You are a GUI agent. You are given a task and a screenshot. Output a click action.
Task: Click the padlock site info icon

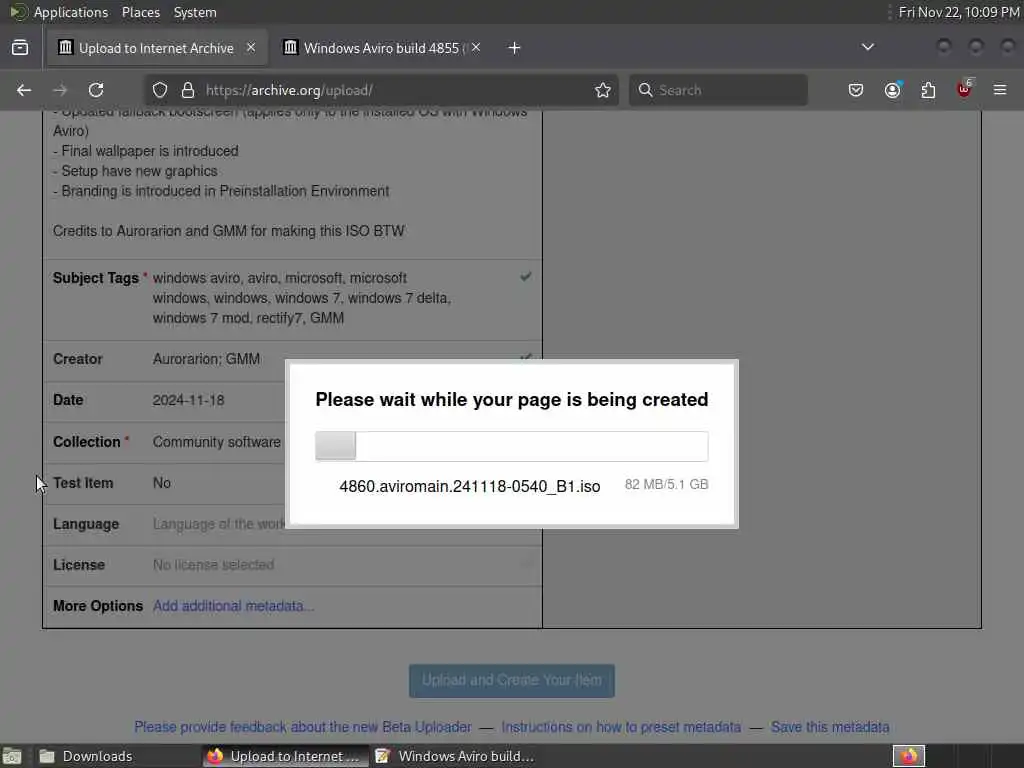(188, 90)
